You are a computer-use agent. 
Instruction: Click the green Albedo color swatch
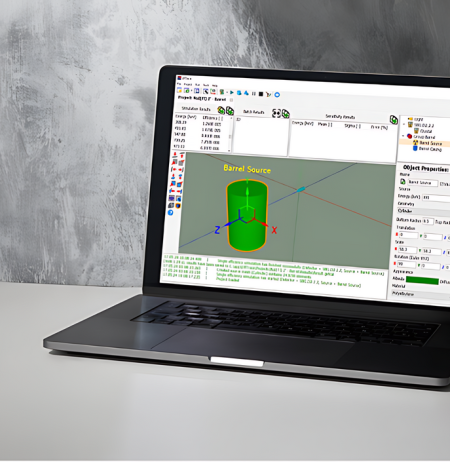[x=422, y=280]
